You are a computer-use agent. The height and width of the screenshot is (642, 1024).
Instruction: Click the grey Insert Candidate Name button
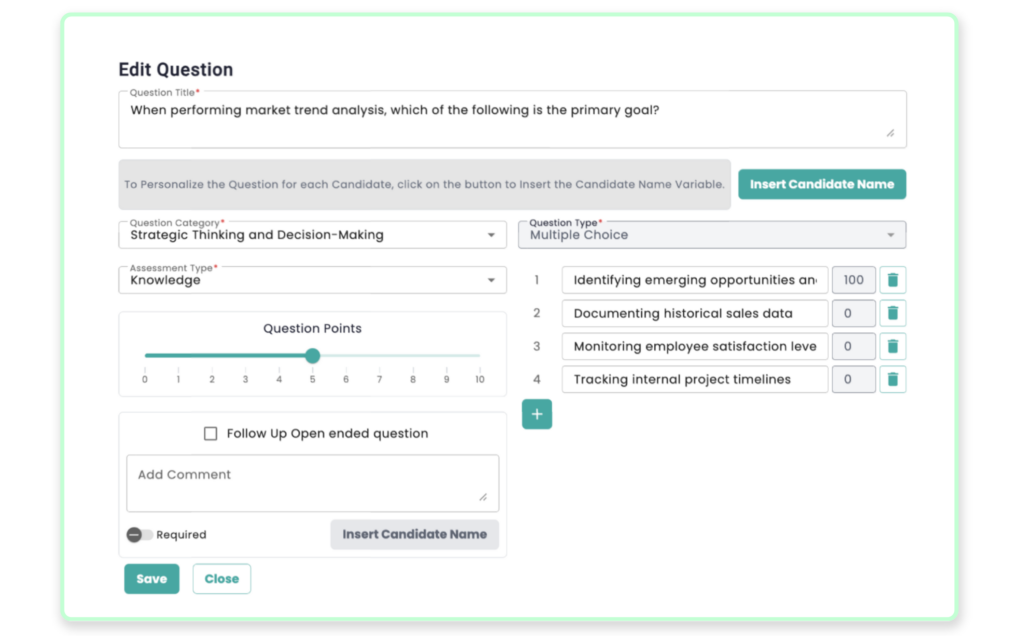[414, 534]
